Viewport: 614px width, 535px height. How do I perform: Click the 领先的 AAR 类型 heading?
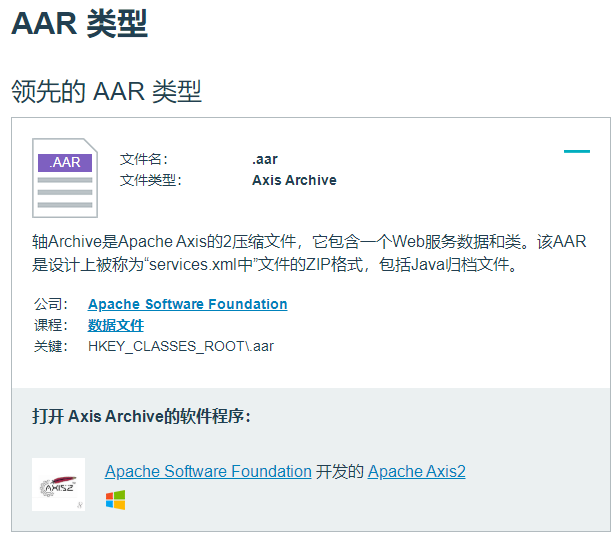point(107,91)
